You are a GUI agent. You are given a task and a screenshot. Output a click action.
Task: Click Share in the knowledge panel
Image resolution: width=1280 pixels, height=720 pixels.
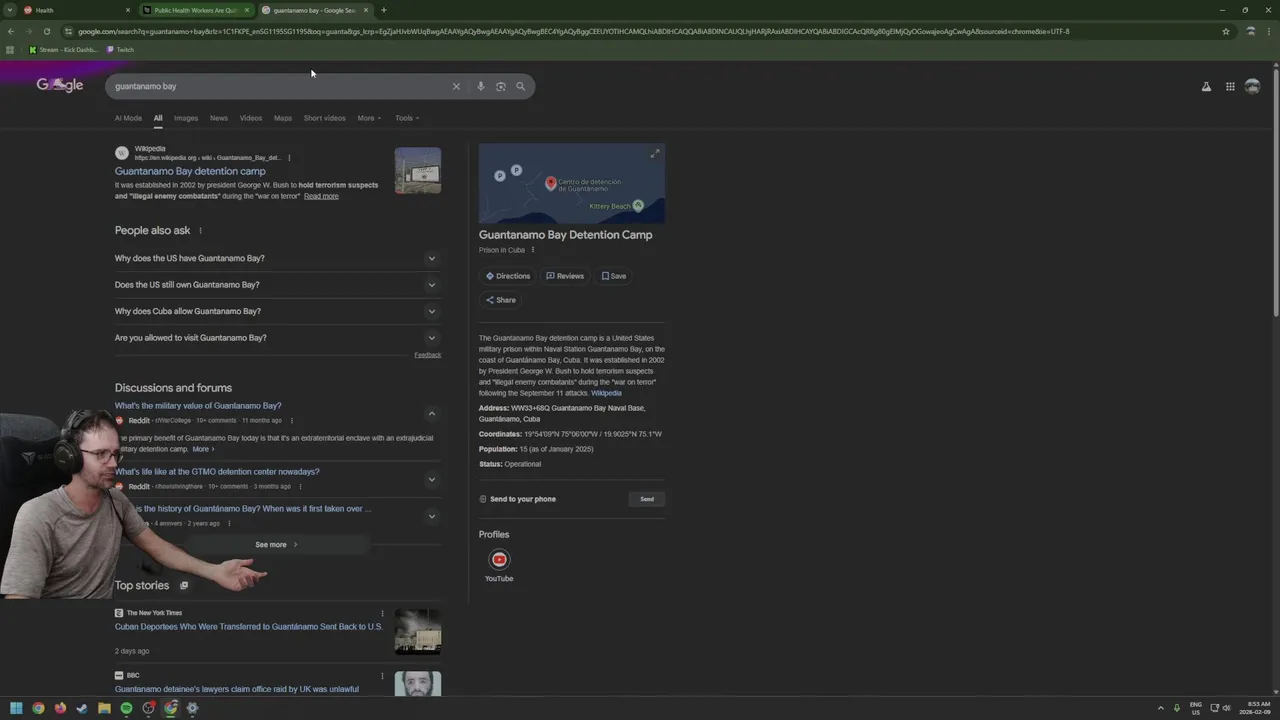click(501, 300)
